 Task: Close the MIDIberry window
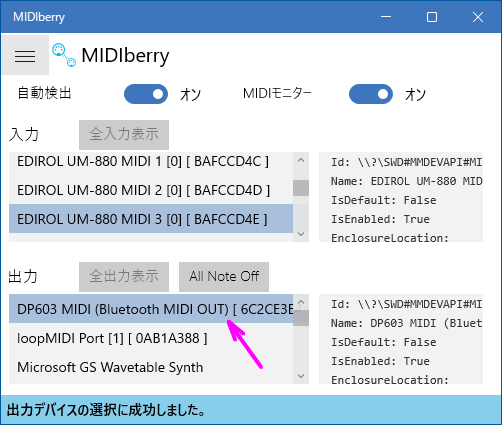click(478, 17)
